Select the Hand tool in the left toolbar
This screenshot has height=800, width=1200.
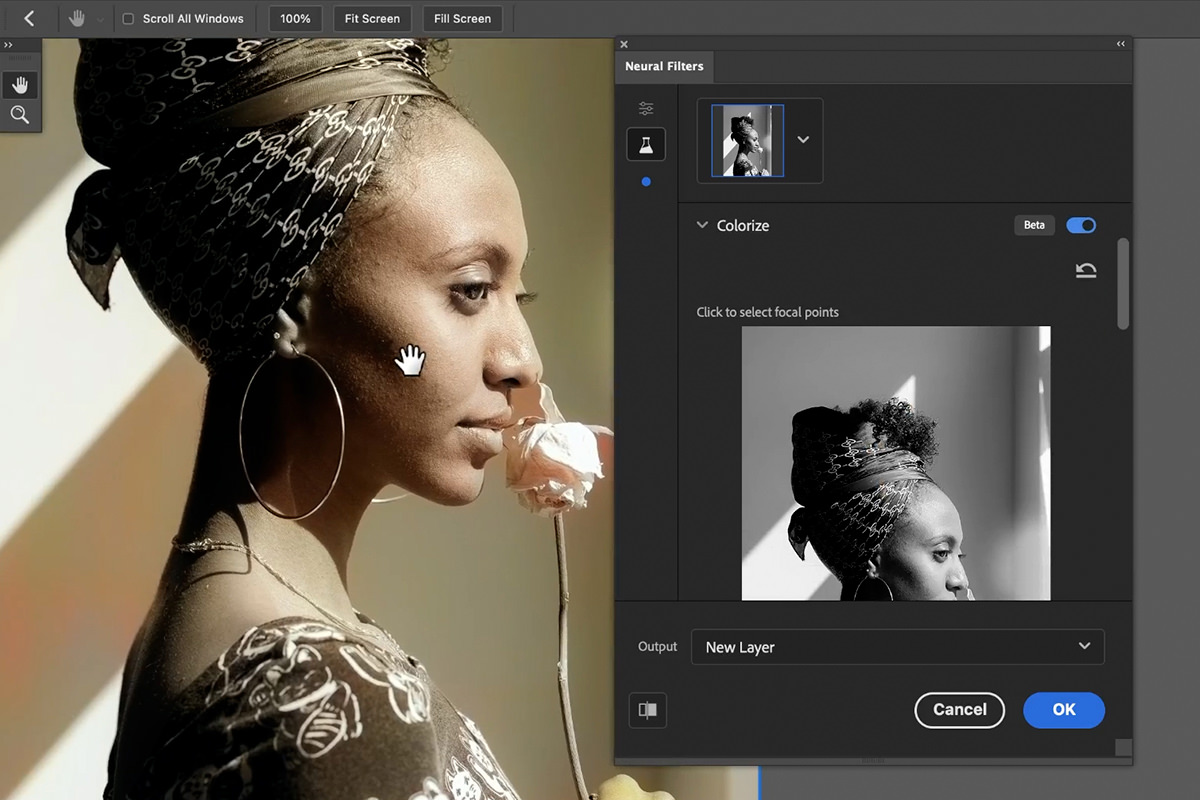(20, 84)
